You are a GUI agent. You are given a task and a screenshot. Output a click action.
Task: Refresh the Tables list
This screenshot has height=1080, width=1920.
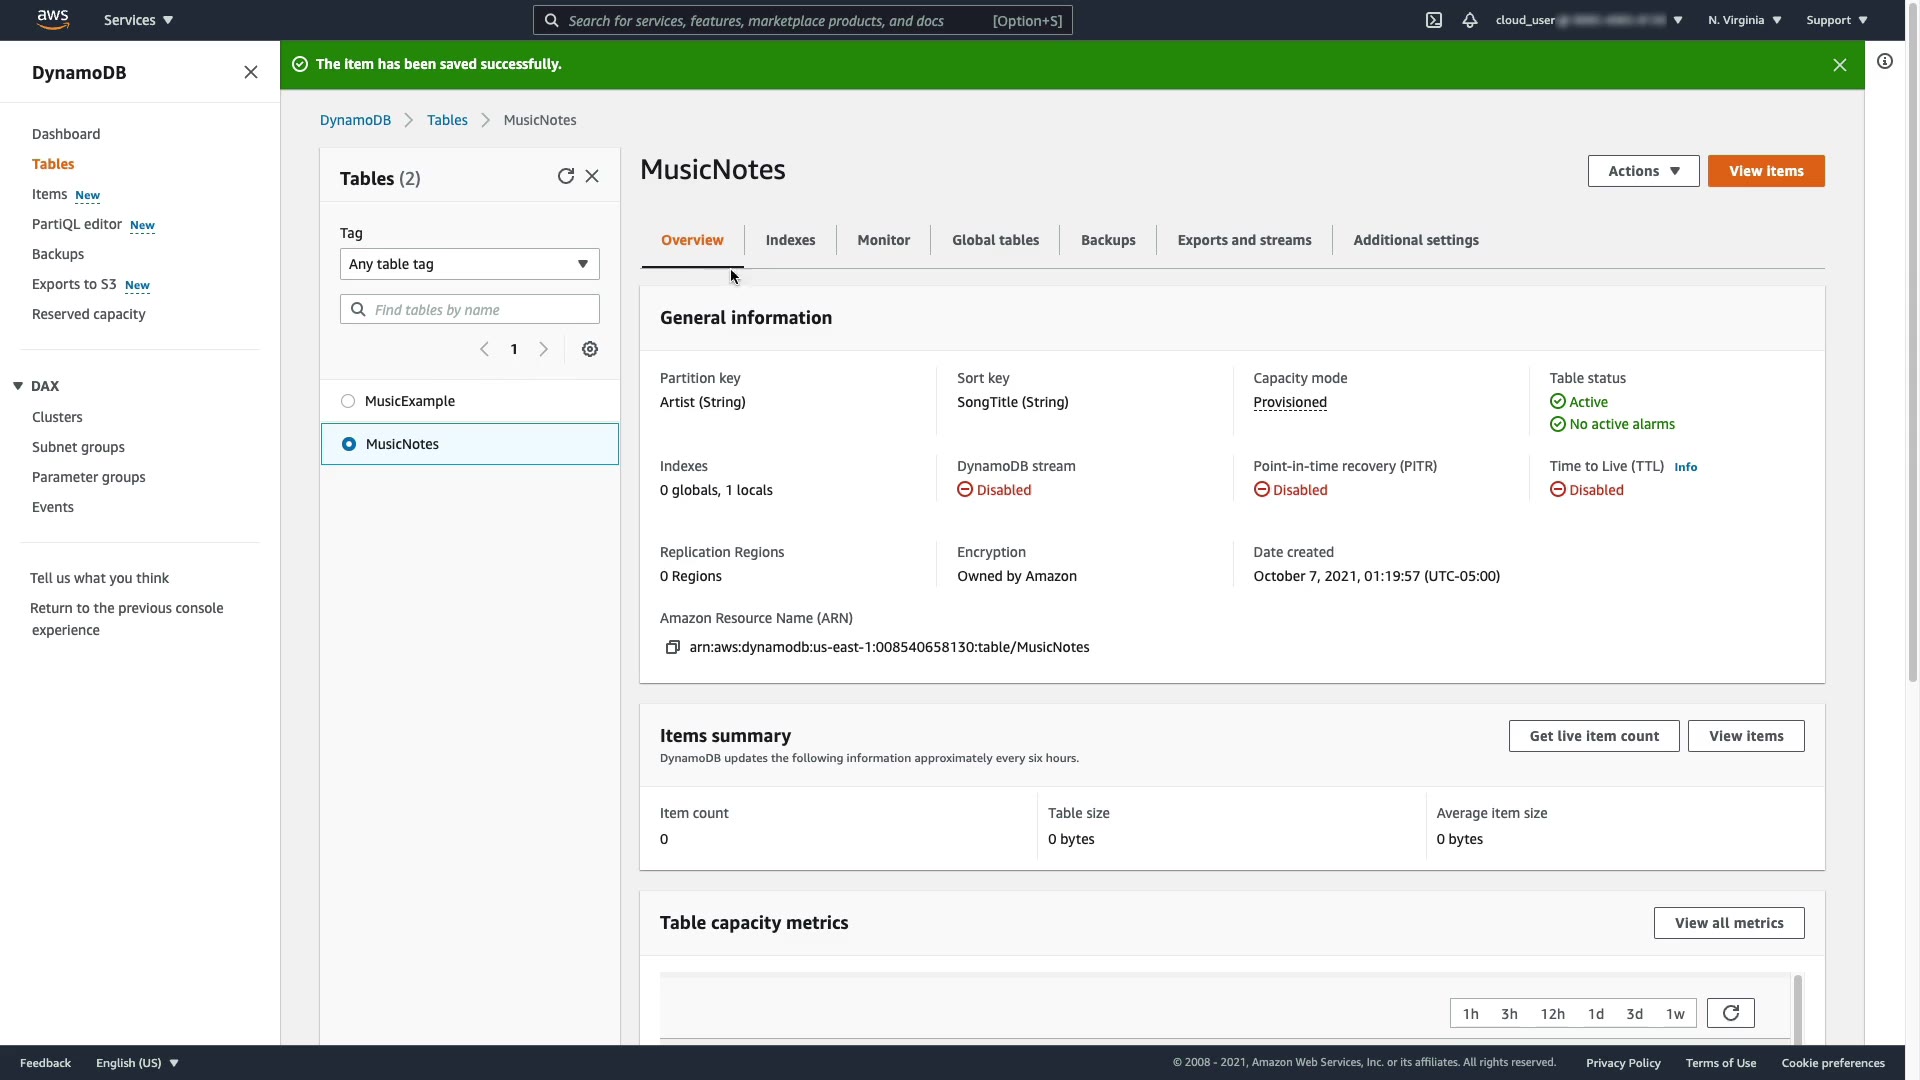click(565, 177)
